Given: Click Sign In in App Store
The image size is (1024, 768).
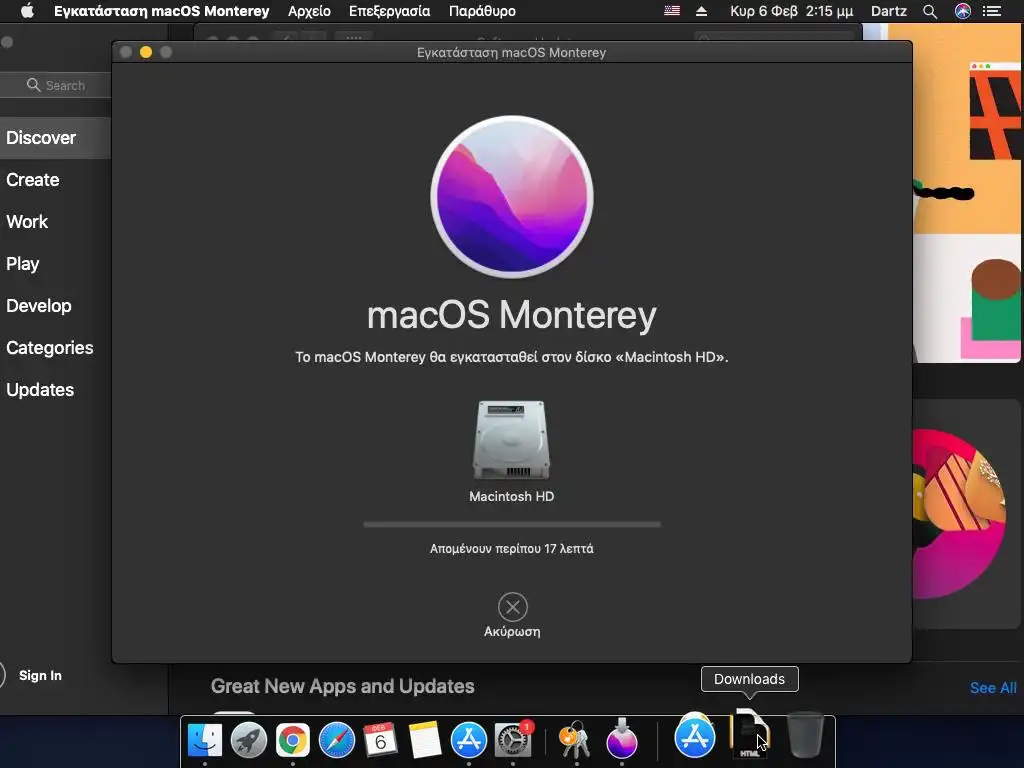Looking at the screenshot, I should click(40, 675).
